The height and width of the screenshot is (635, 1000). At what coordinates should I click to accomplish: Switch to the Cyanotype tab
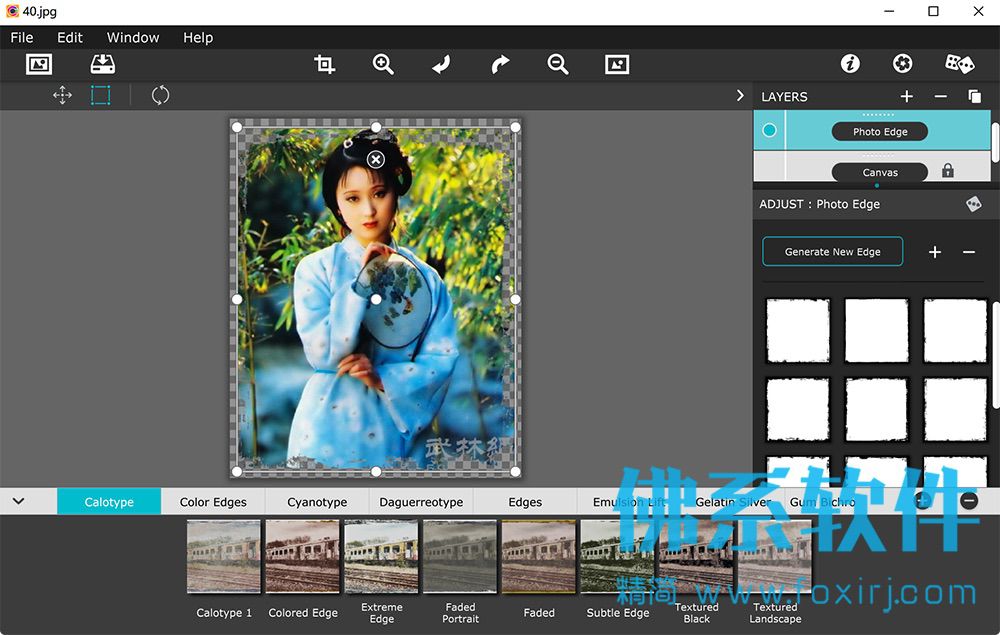point(317,502)
